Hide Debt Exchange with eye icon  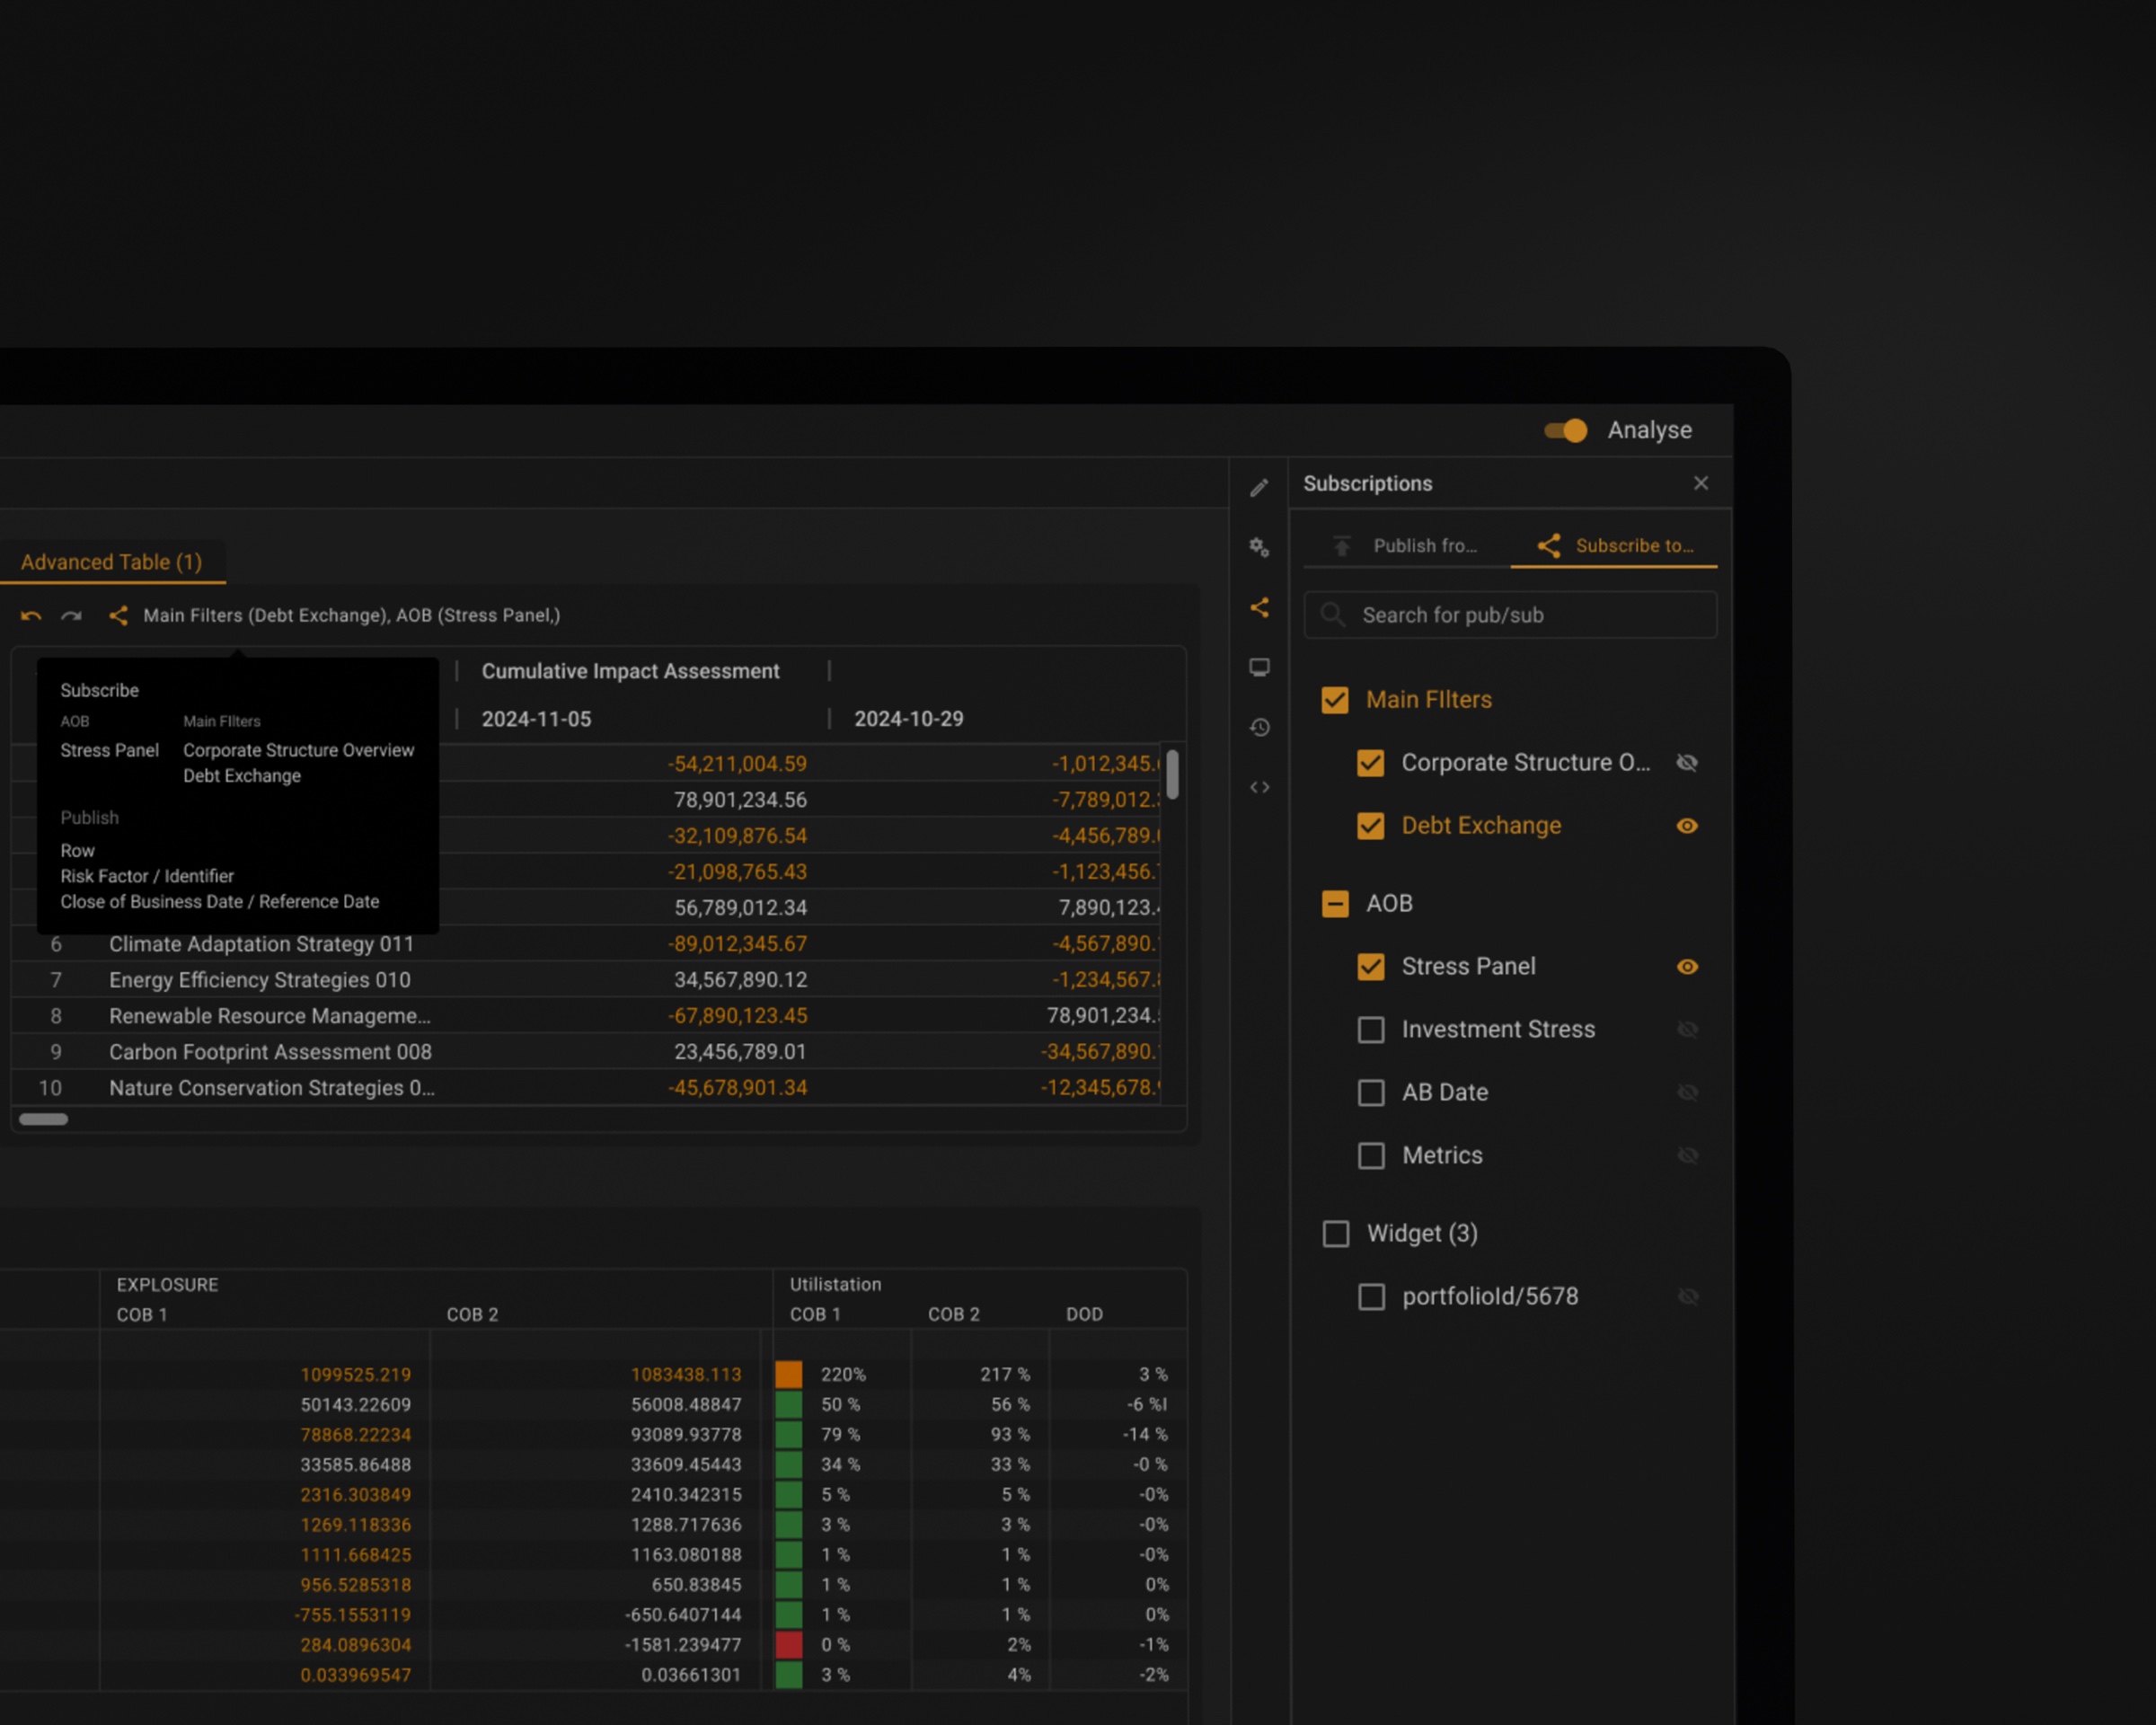(x=1687, y=826)
